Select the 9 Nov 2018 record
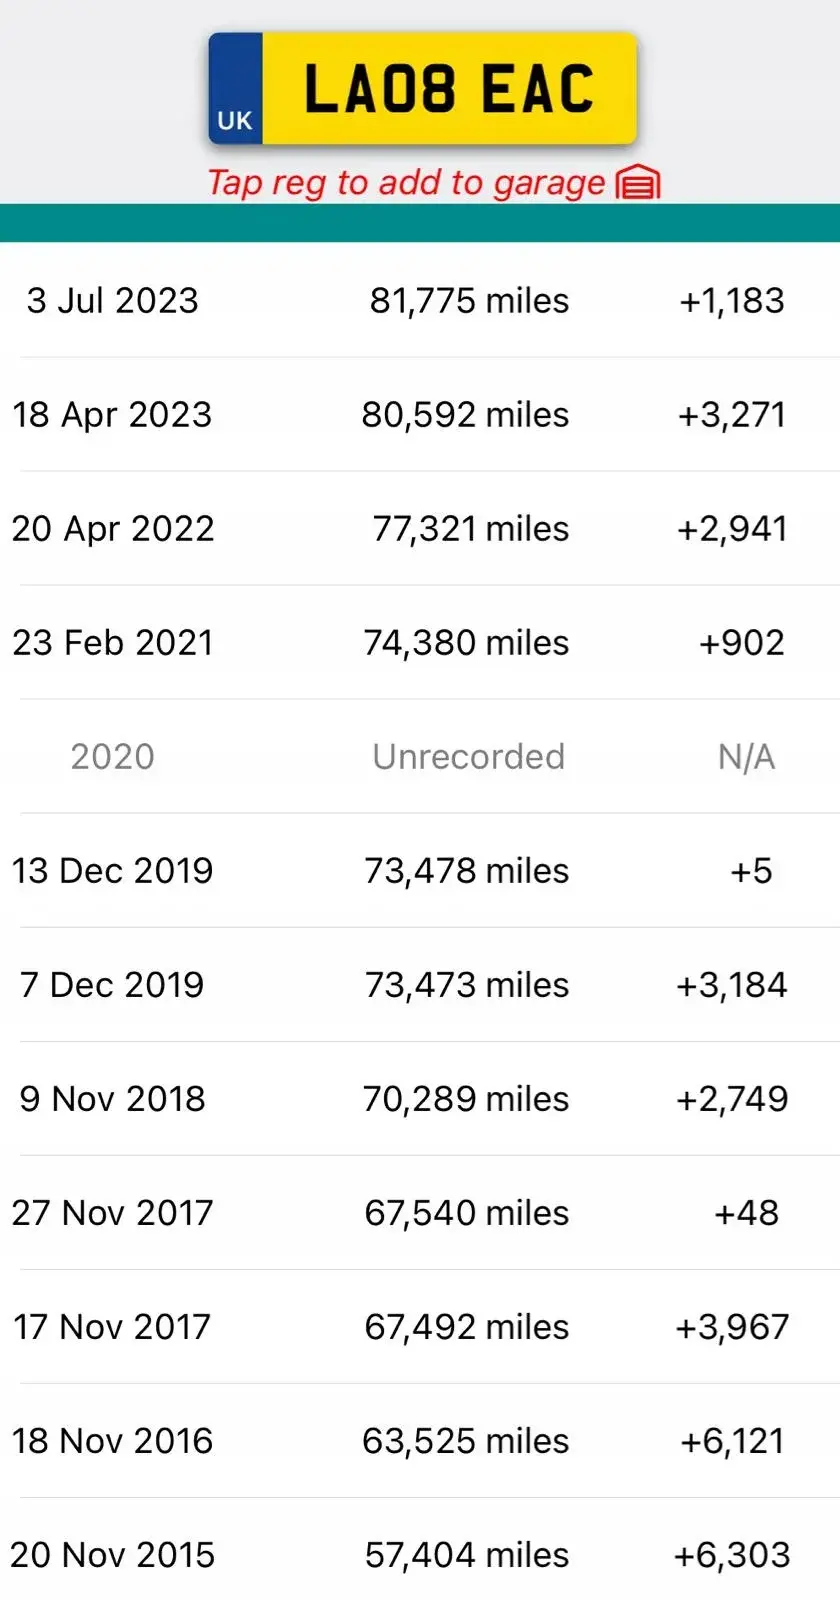The height and width of the screenshot is (1600, 840). (x=420, y=1098)
